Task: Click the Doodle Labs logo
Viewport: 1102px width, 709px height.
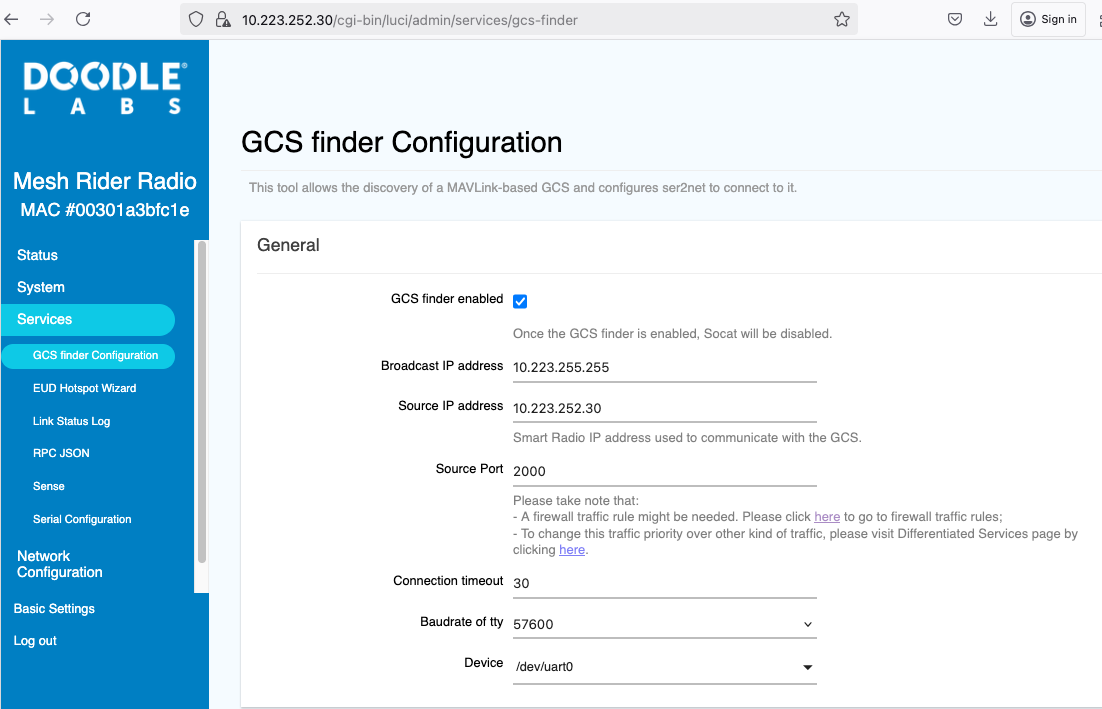Action: click(x=105, y=88)
